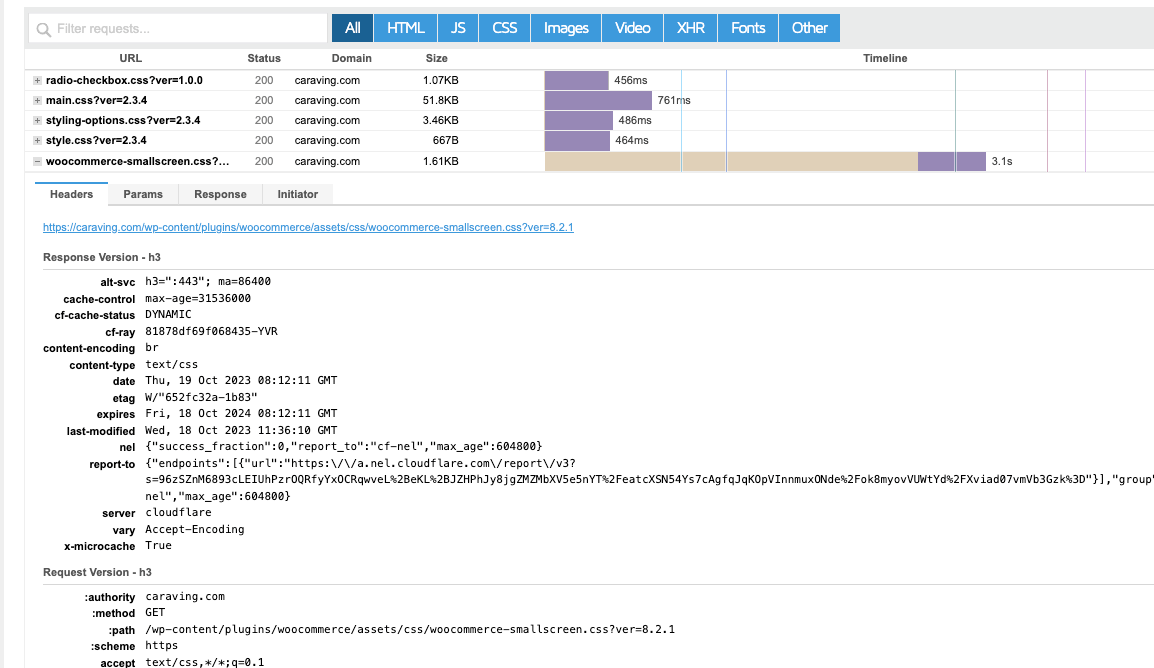Click the content-type text/css value
This screenshot has height=668, width=1154.
pos(171,364)
